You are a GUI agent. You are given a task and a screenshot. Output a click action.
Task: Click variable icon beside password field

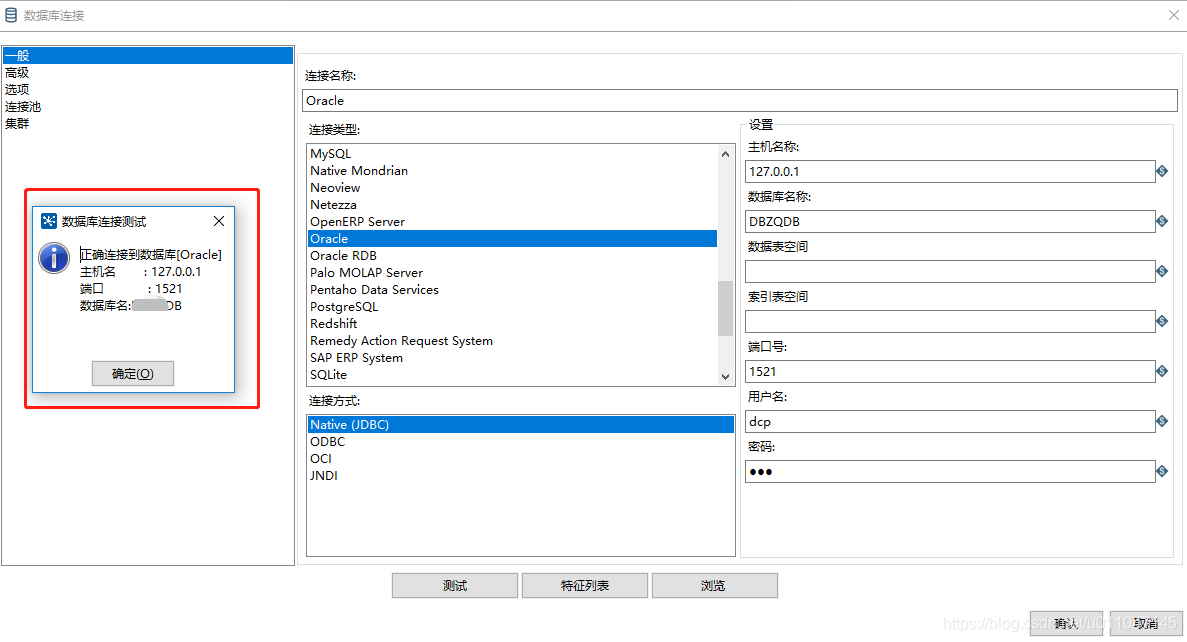(1162, 472)
